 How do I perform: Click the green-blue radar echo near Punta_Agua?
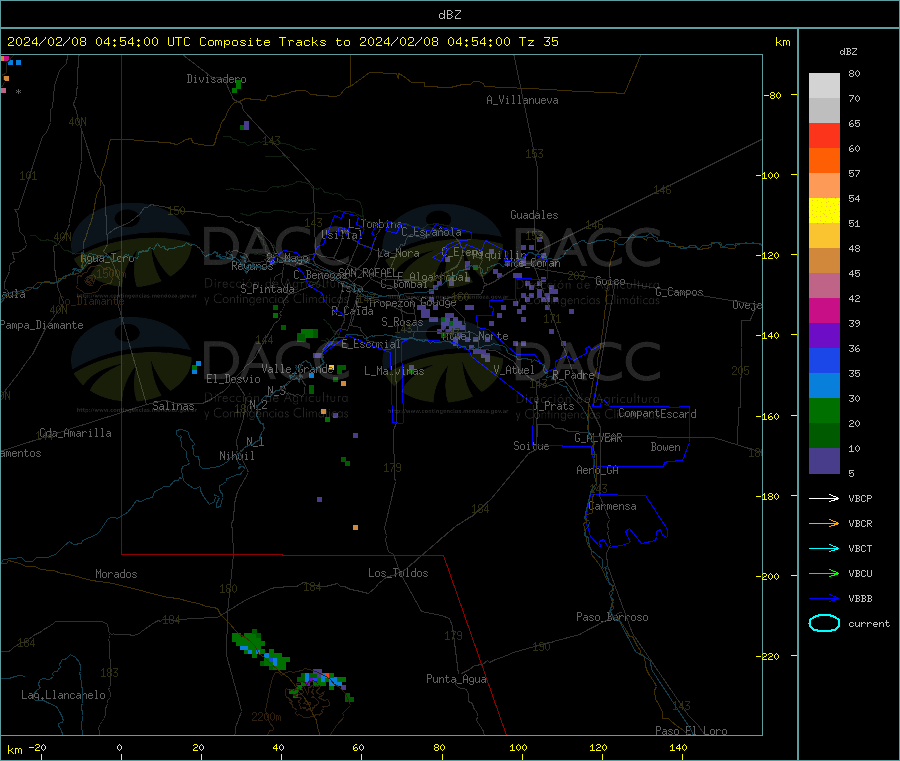[321, 682]
